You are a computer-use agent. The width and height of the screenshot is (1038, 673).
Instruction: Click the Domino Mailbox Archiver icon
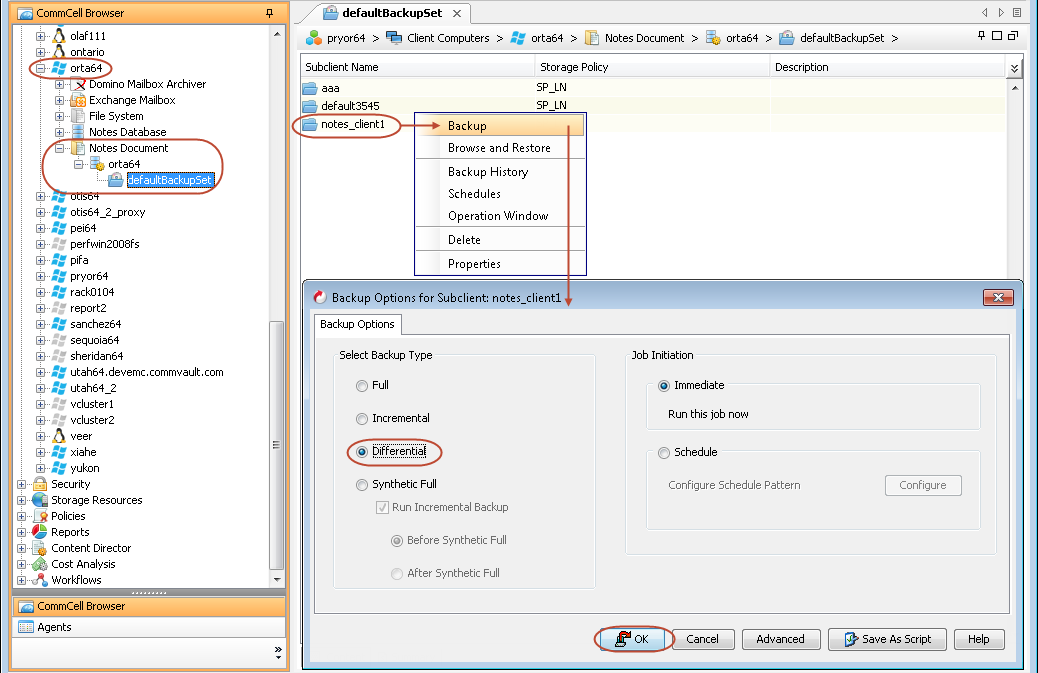78,84
